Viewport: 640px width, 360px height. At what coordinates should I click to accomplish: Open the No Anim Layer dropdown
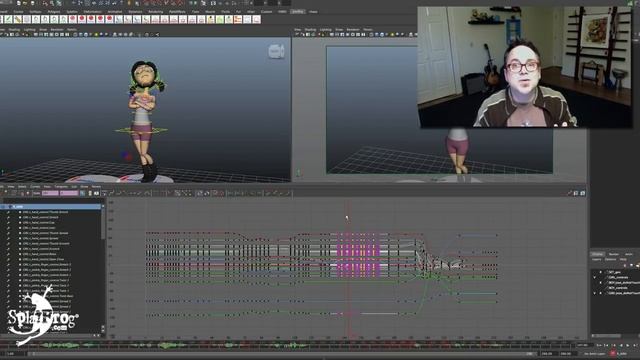[x=594, y=353]
